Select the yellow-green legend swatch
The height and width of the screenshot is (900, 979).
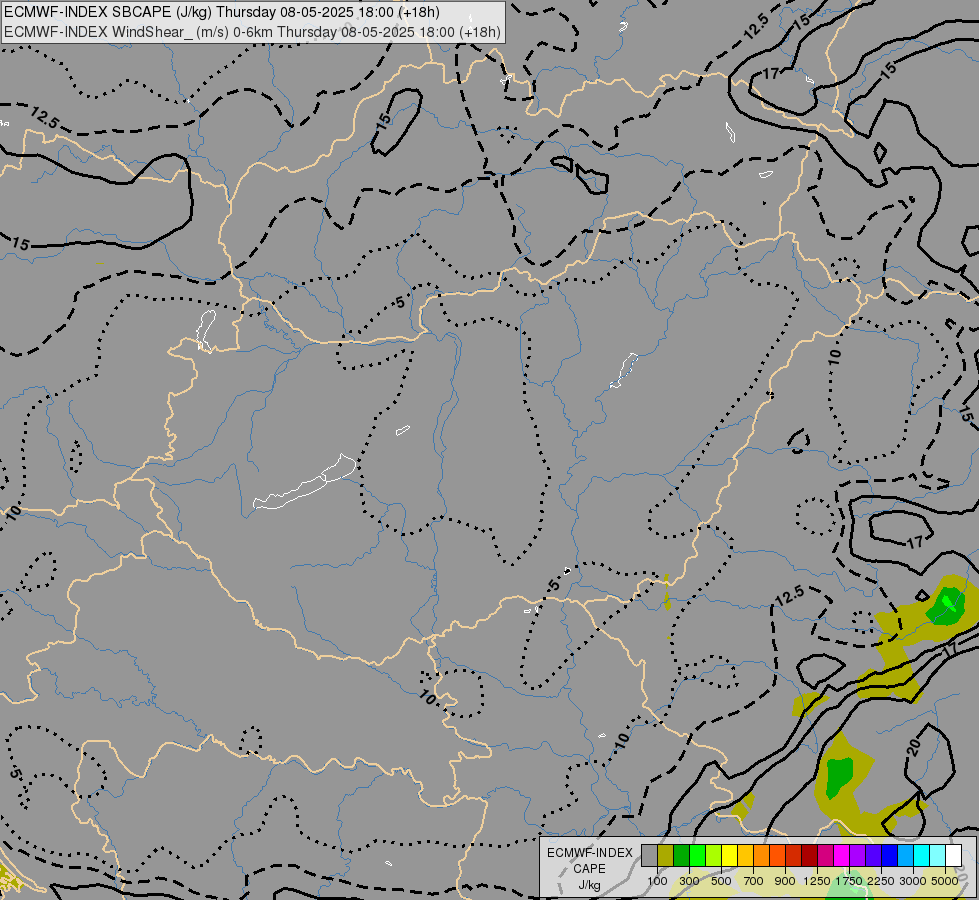714,855
